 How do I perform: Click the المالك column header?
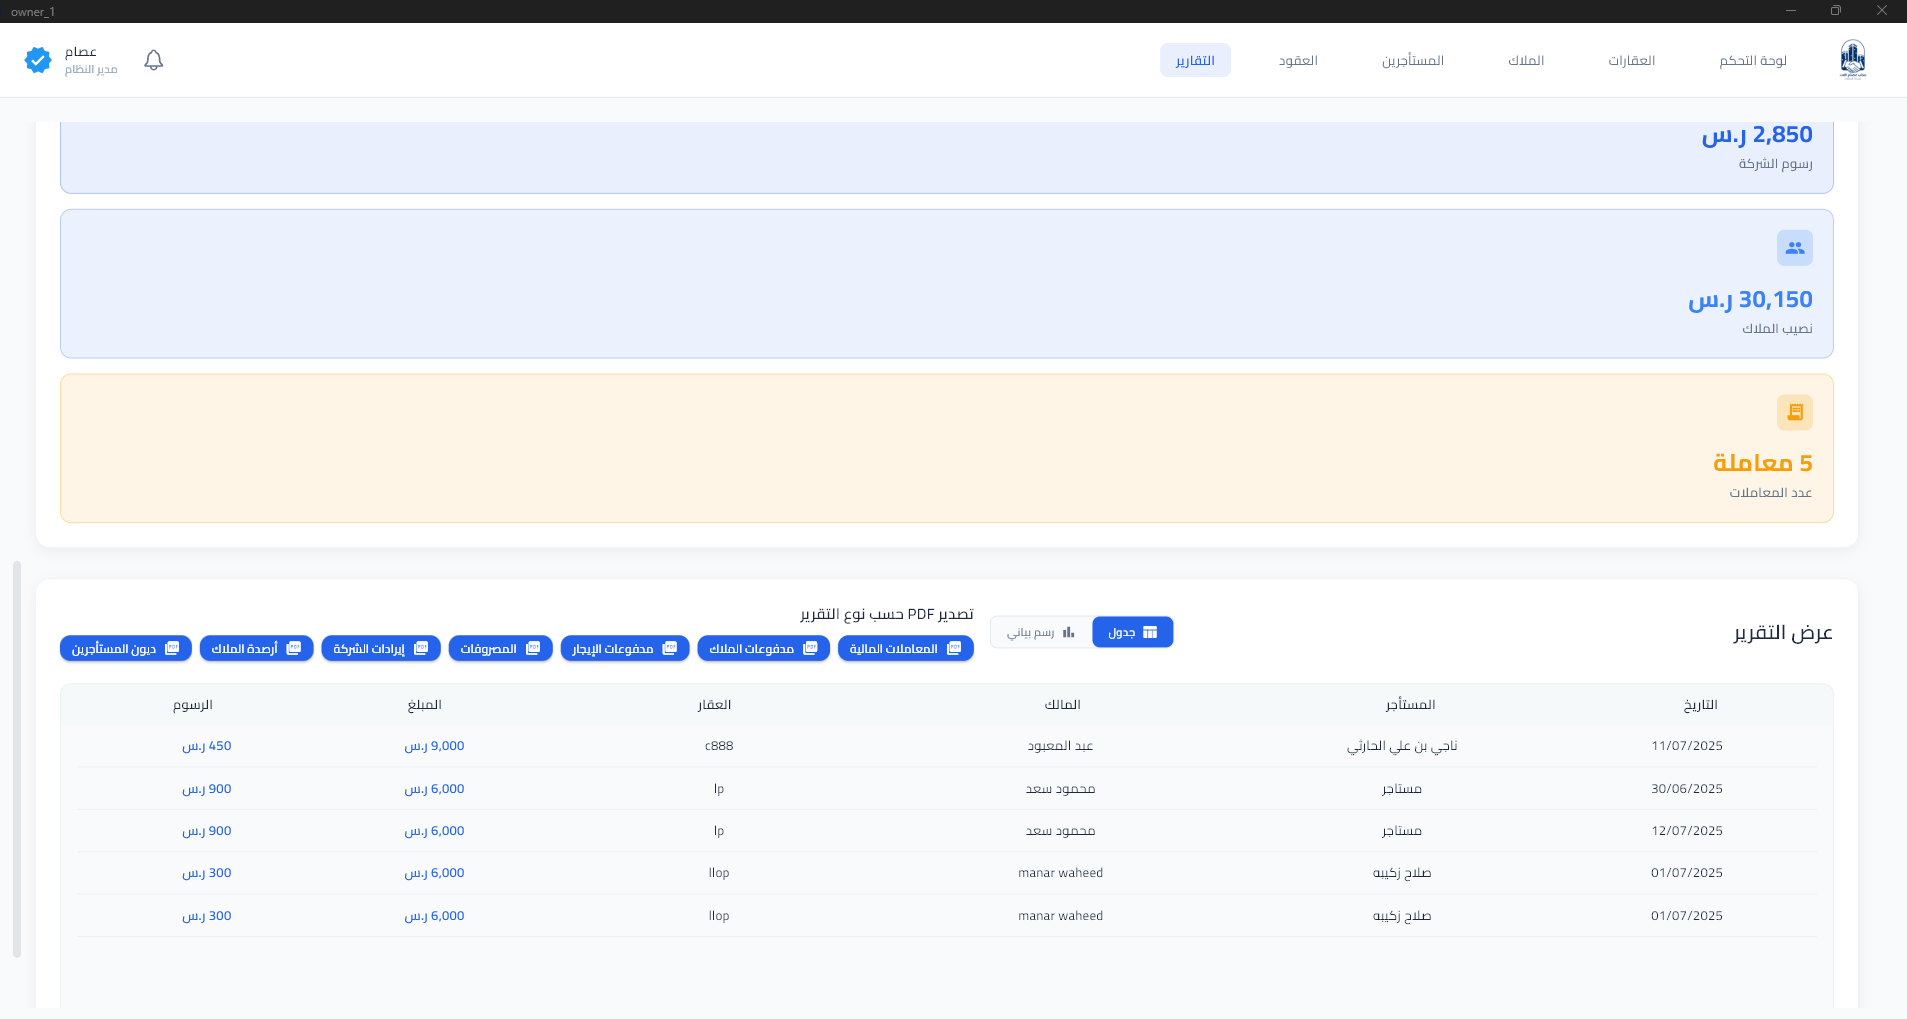click(1062, 704)
